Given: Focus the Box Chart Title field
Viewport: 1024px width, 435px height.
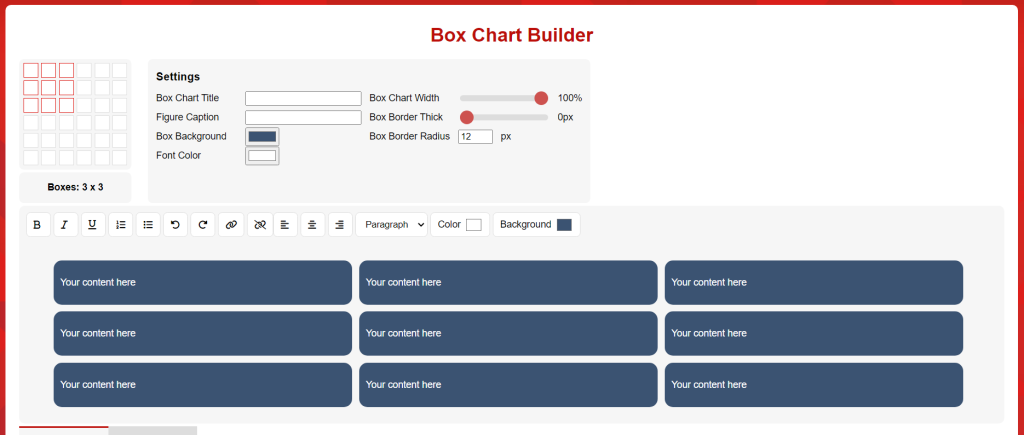Looking at the screenshot, I should pos(303,98).
